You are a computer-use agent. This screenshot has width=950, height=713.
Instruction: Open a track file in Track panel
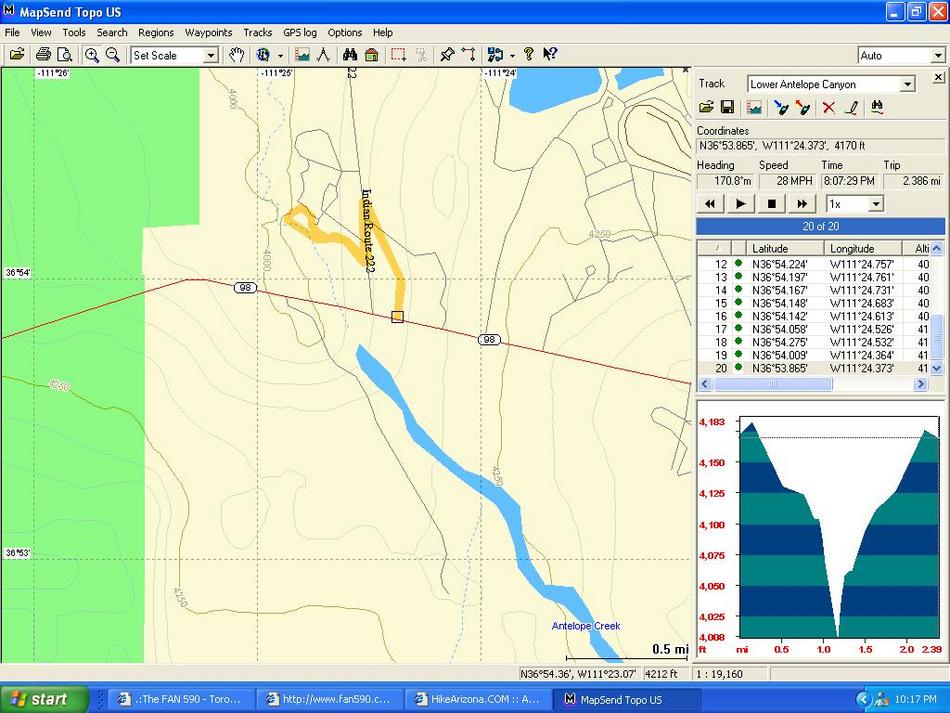point(706,107)
